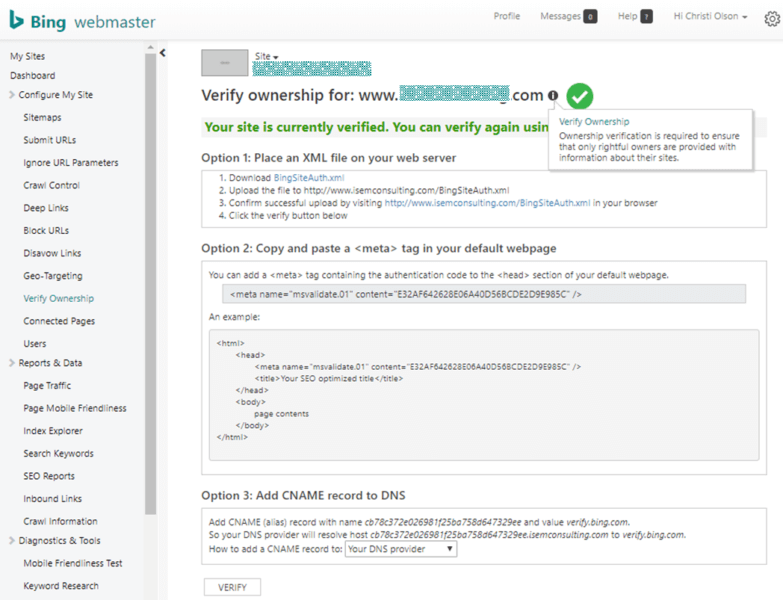Screen dimensions: 783x600
Task: Click the Option 3 CNAME record heading
Action: pos(303,495)
